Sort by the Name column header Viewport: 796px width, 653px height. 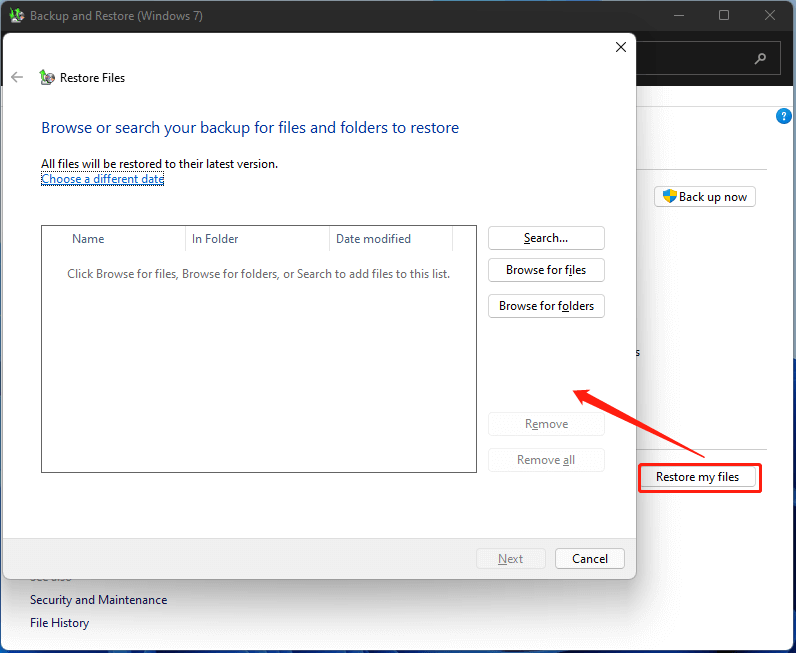[x=114, y=239]
